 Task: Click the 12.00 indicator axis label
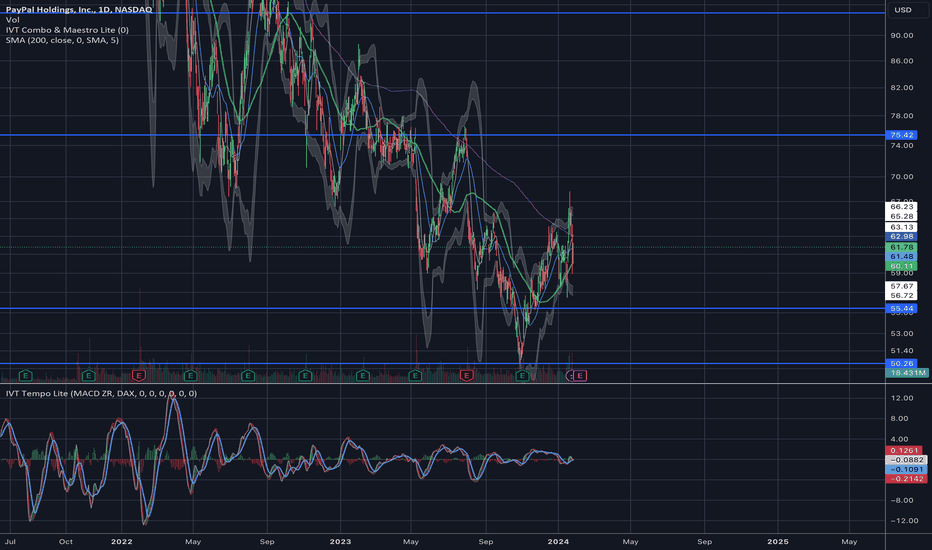902,398
